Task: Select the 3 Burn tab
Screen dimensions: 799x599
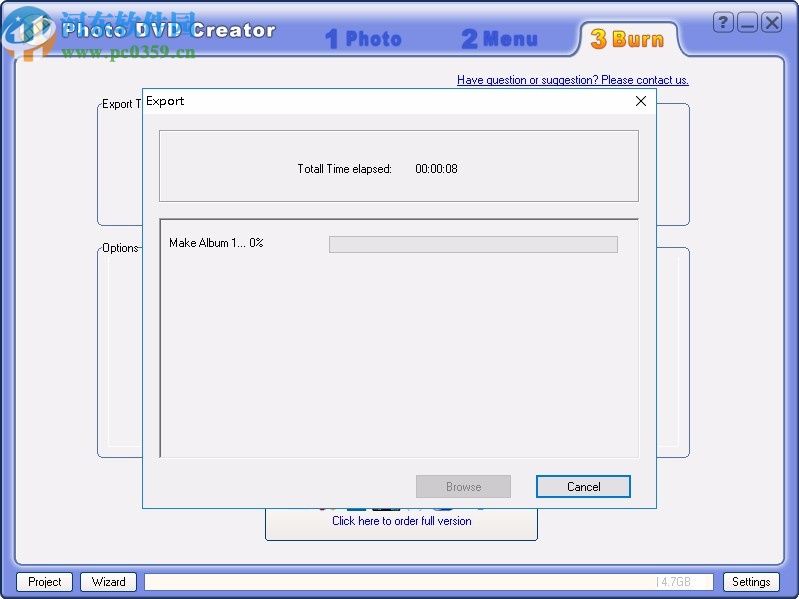Action: pyautogui.click(x=628, y=39)
